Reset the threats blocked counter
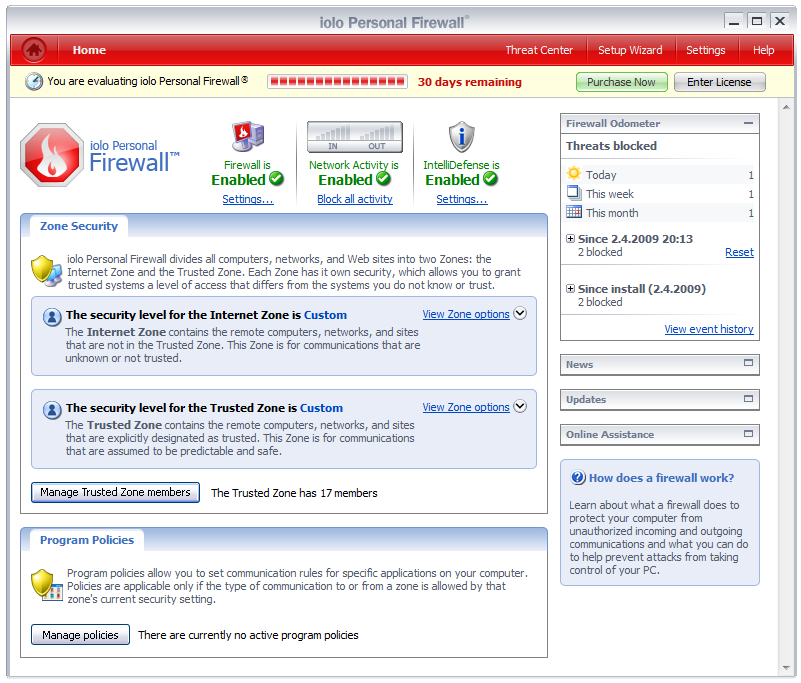This screenshot has width=801, height=683. [x=739, y=252]
